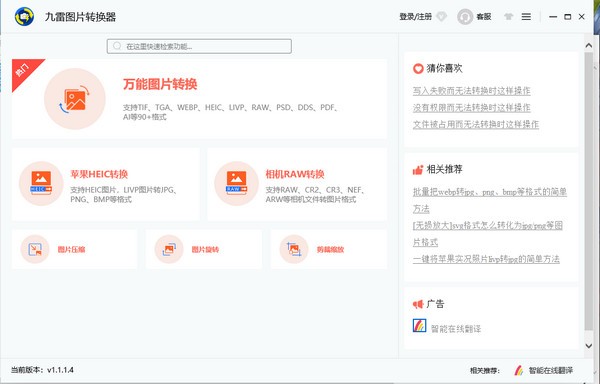Open 苹果HEIC转换 feature title
Viewport: 600px width, 384px height.
pyautogui.click(x=99, y=174)
